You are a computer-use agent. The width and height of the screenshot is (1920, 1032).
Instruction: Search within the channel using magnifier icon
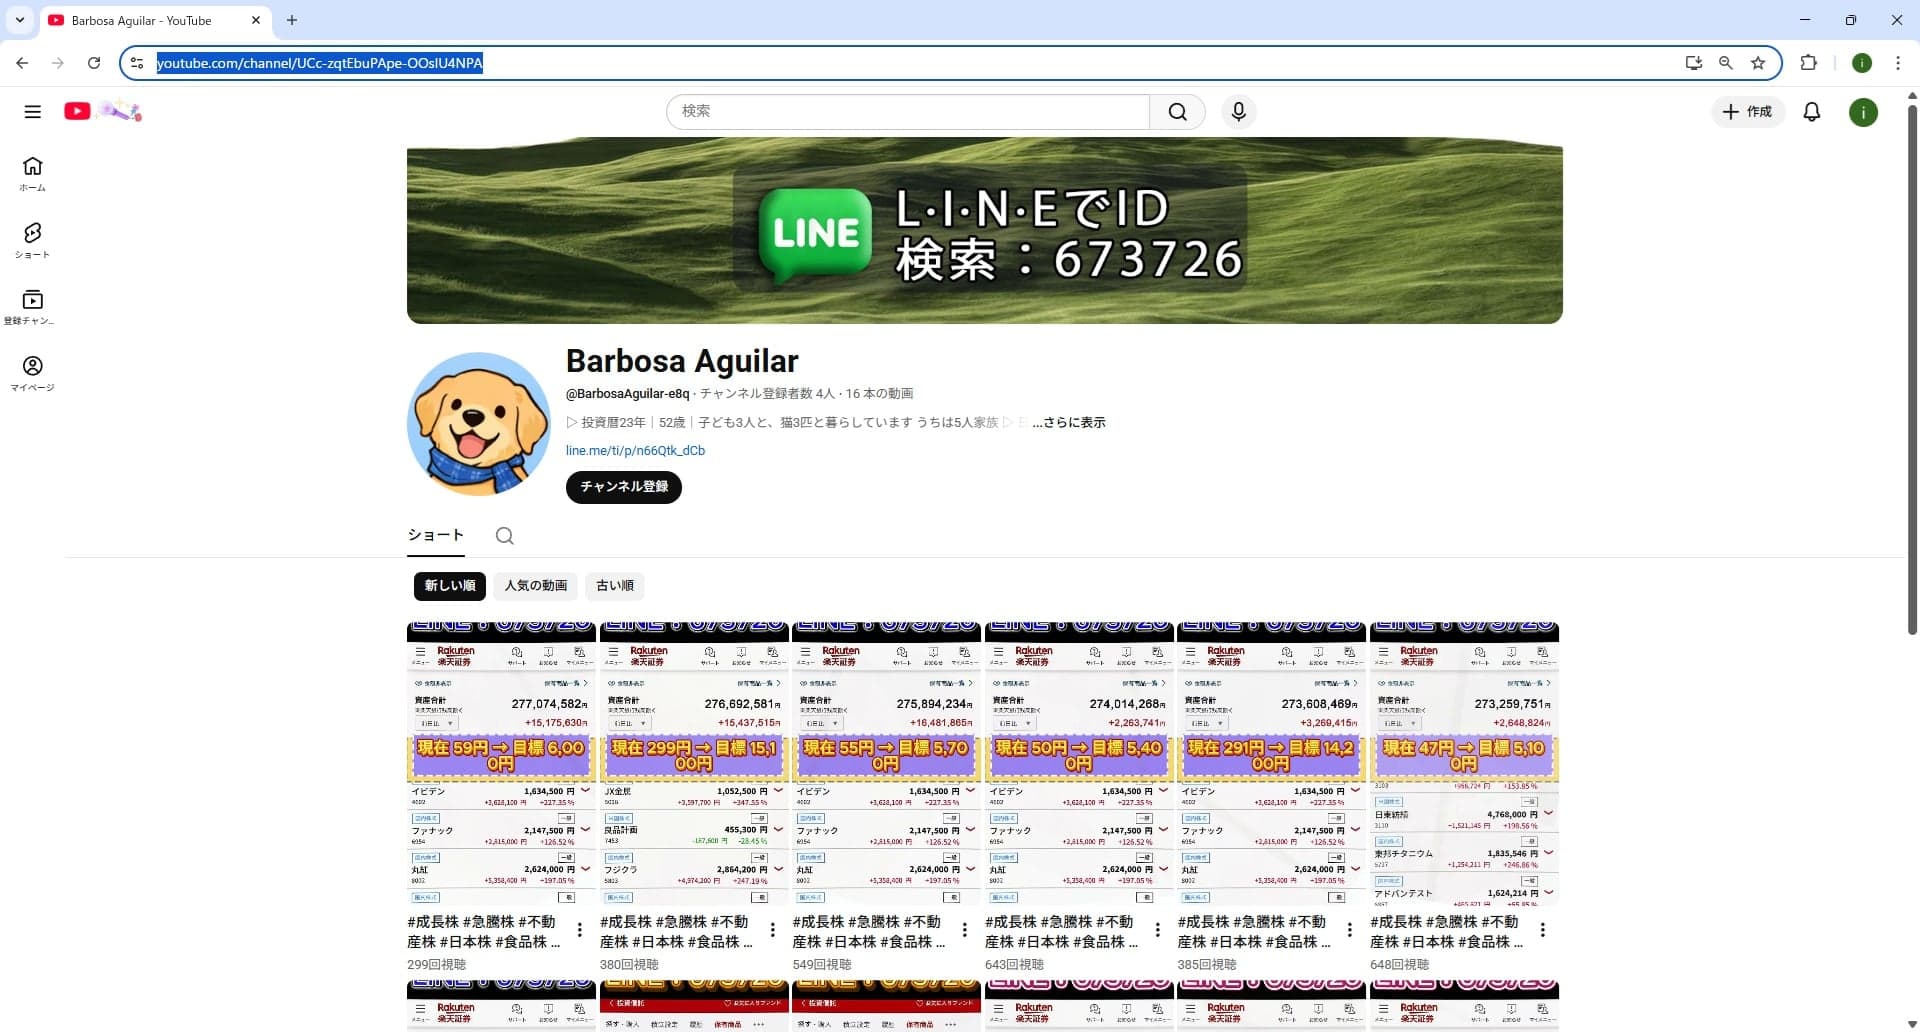click(505, 536)
